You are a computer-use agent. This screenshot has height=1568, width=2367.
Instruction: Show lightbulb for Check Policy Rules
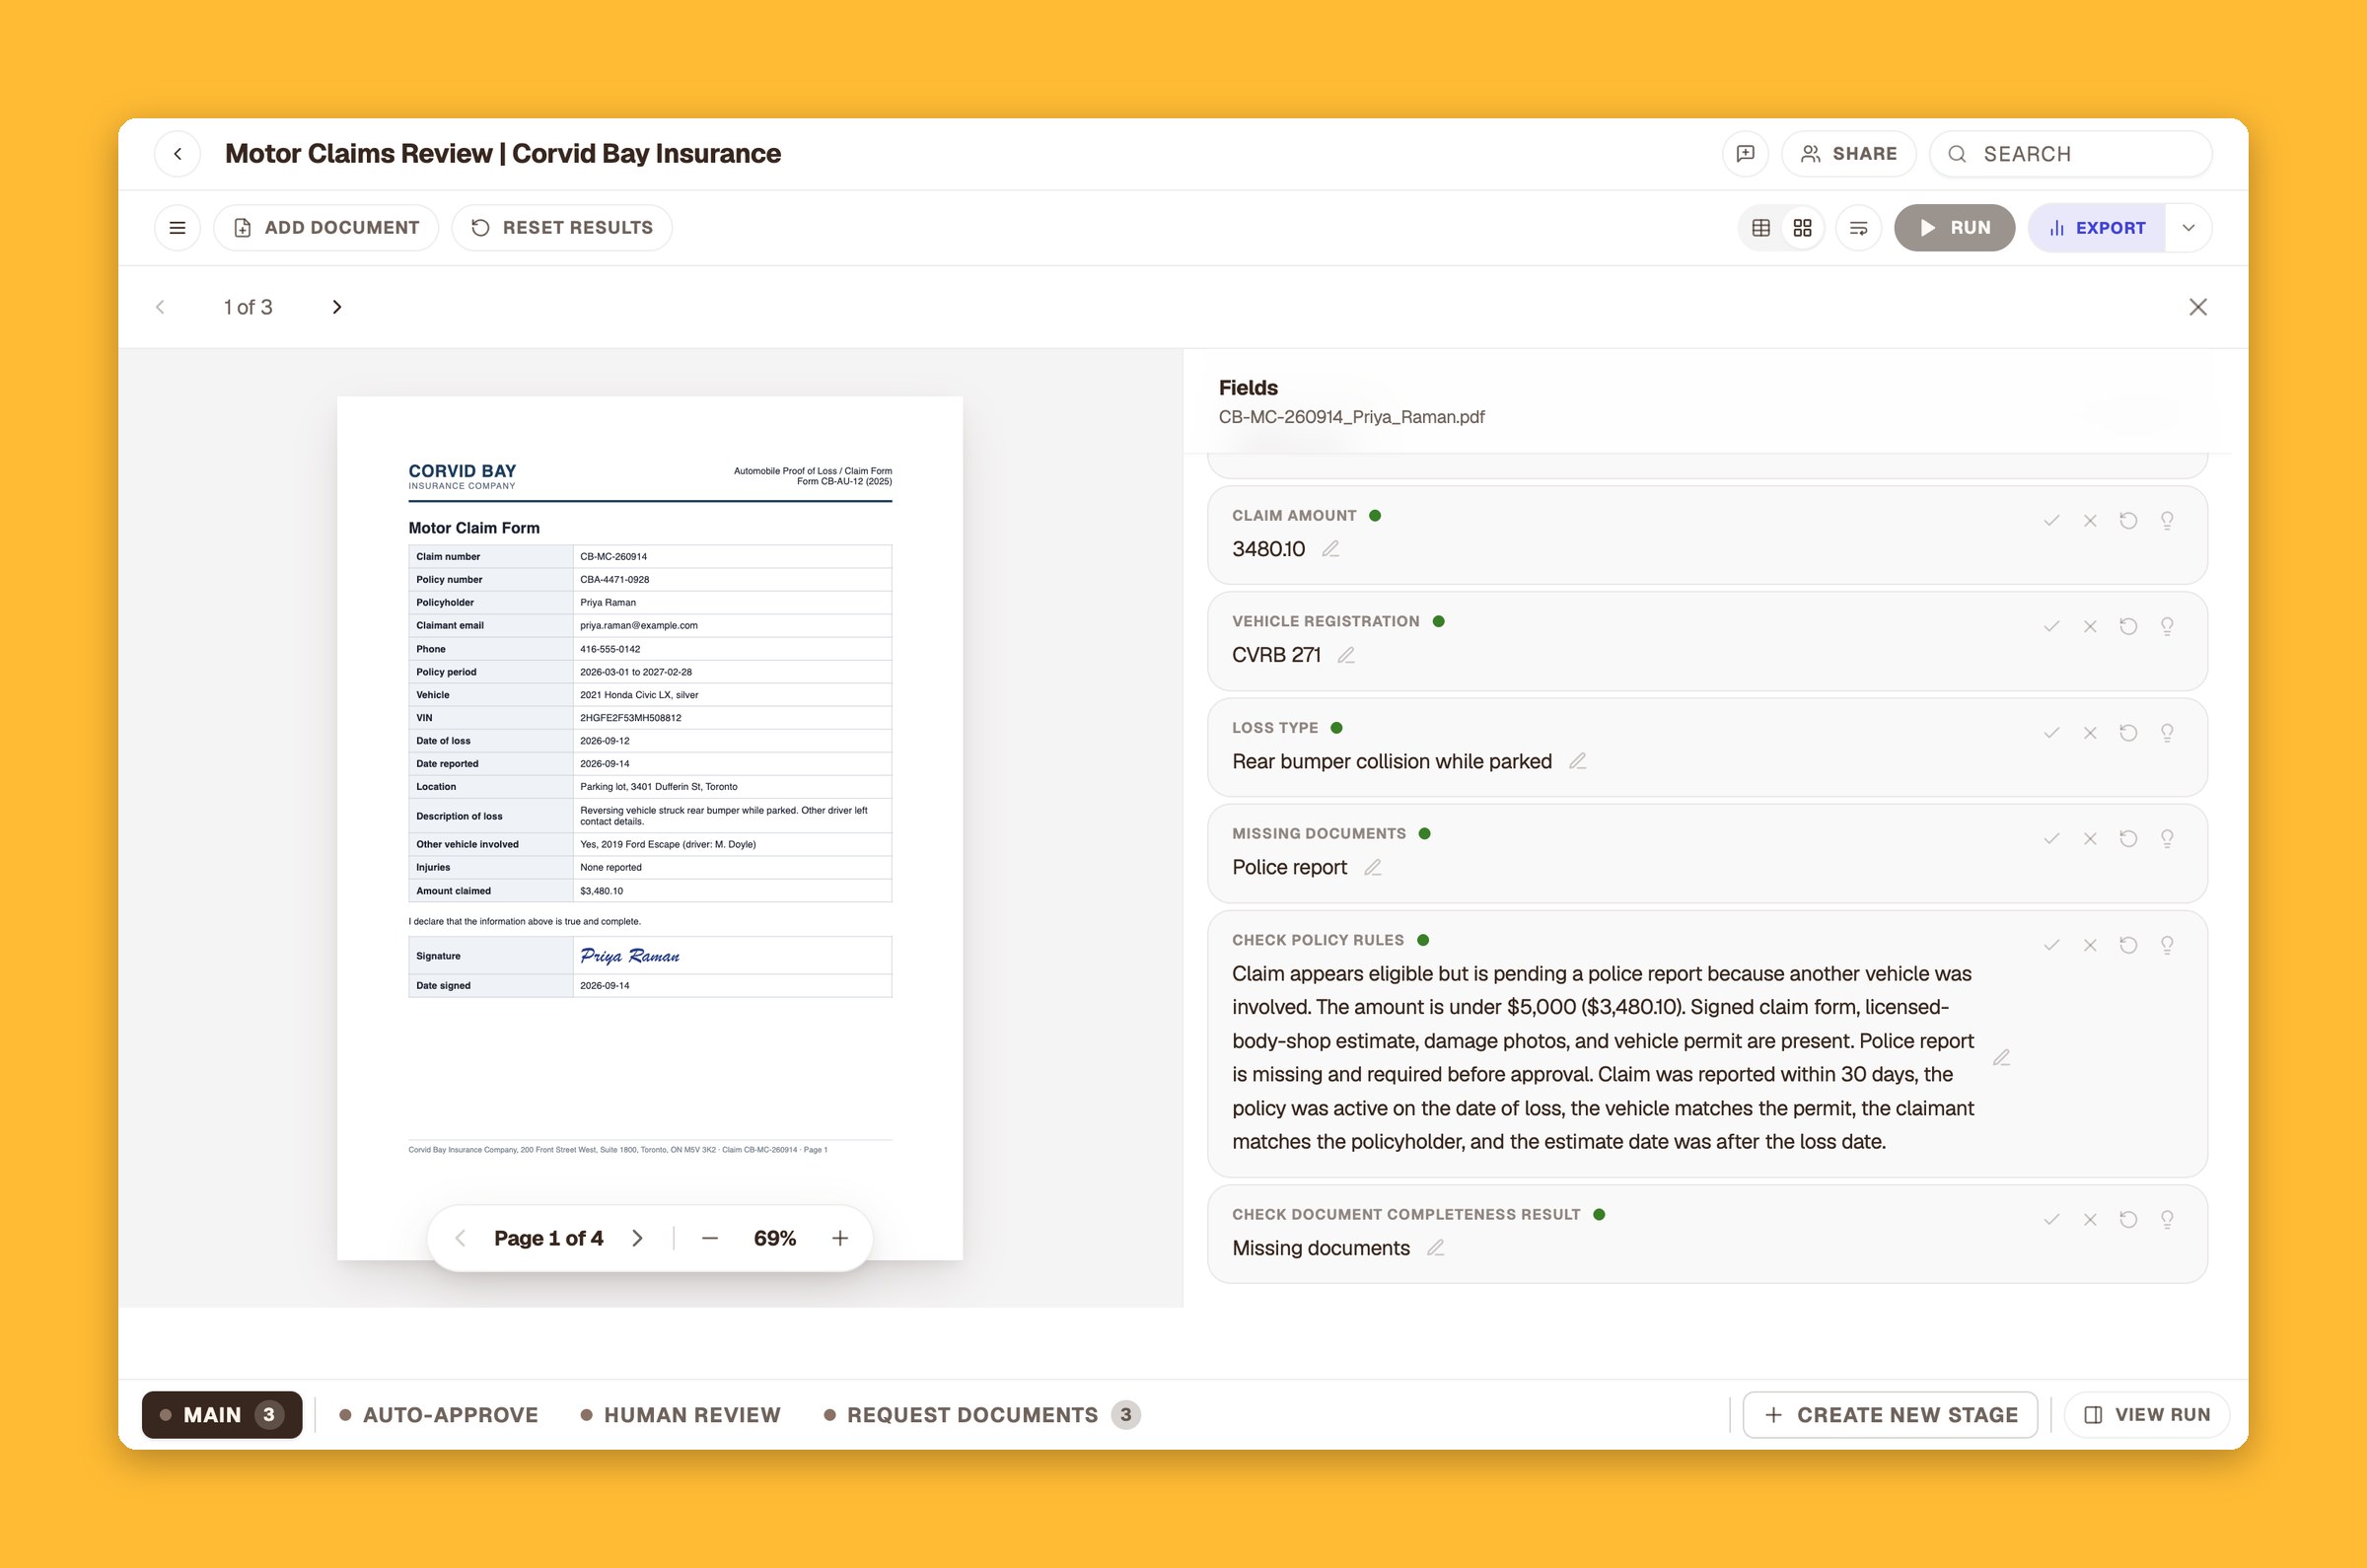pos(2166,945)
